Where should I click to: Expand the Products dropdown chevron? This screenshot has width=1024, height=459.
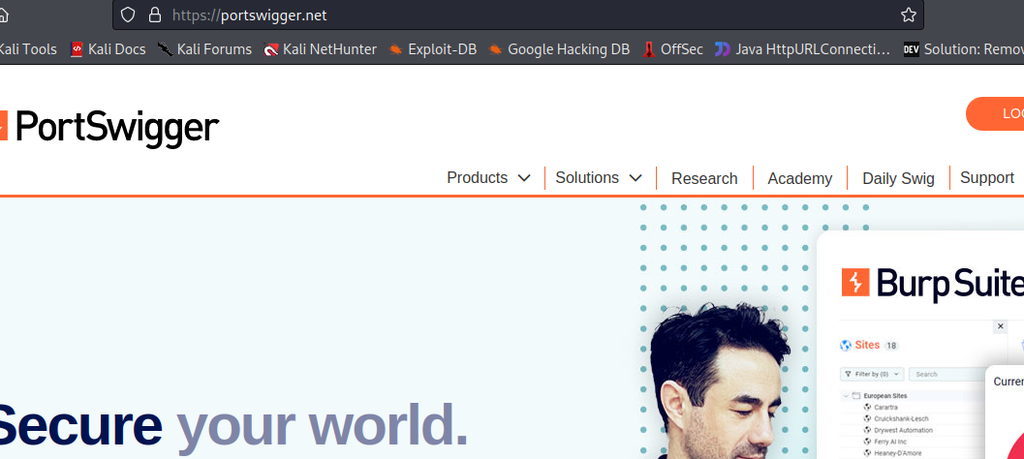click(x=524, y=178)
